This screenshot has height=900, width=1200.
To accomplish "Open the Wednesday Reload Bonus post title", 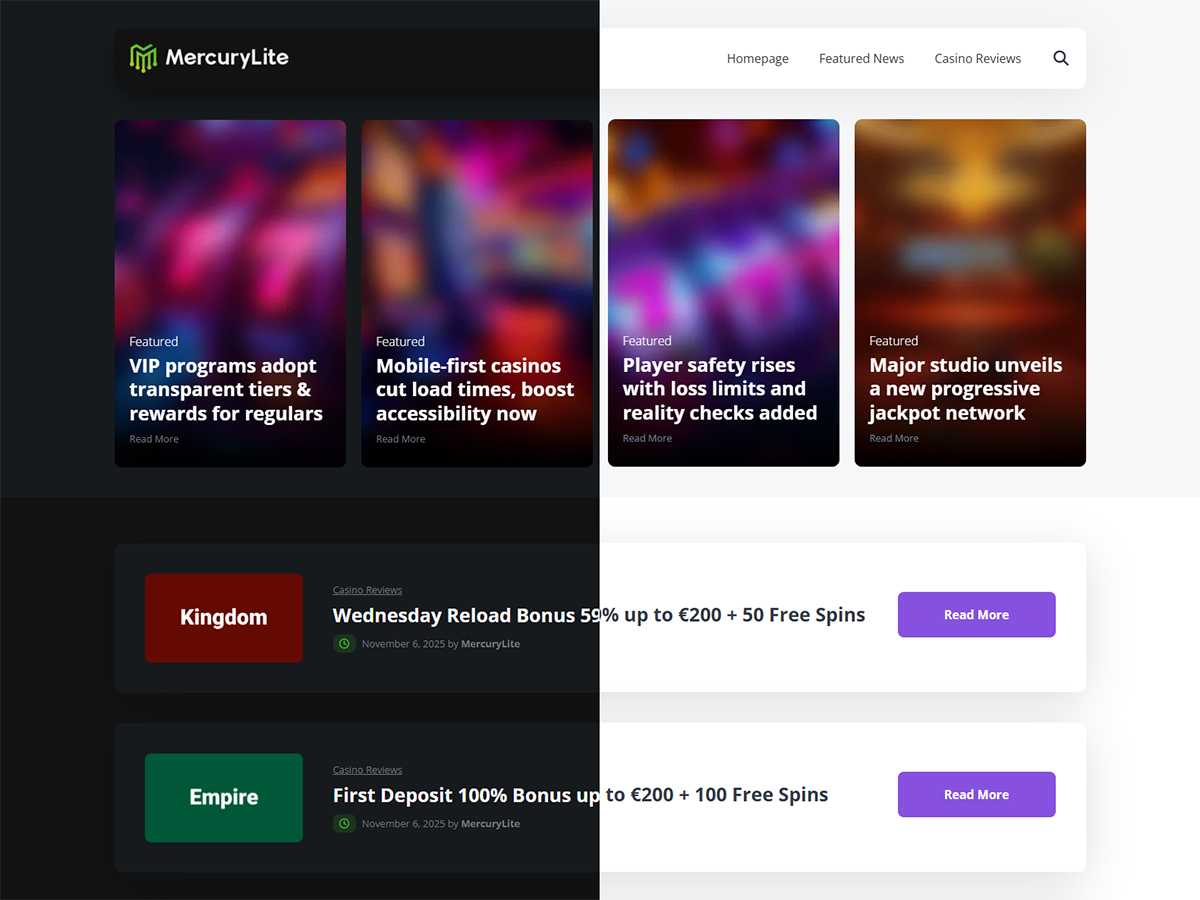I will pyautogui.click(x=599, y=615).
